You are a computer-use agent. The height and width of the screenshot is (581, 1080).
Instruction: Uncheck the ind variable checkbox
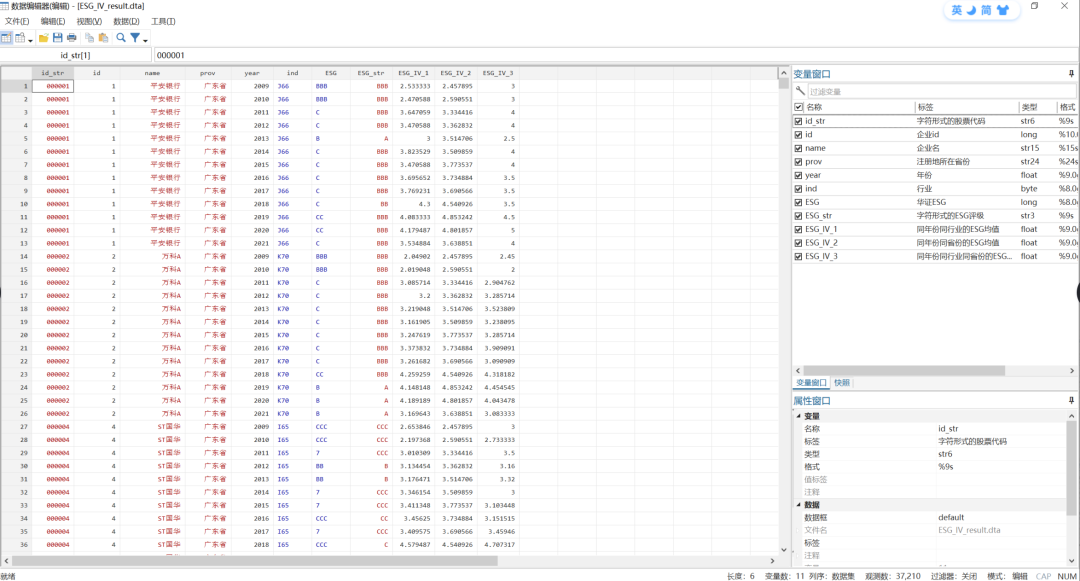(x=798, y=189)
